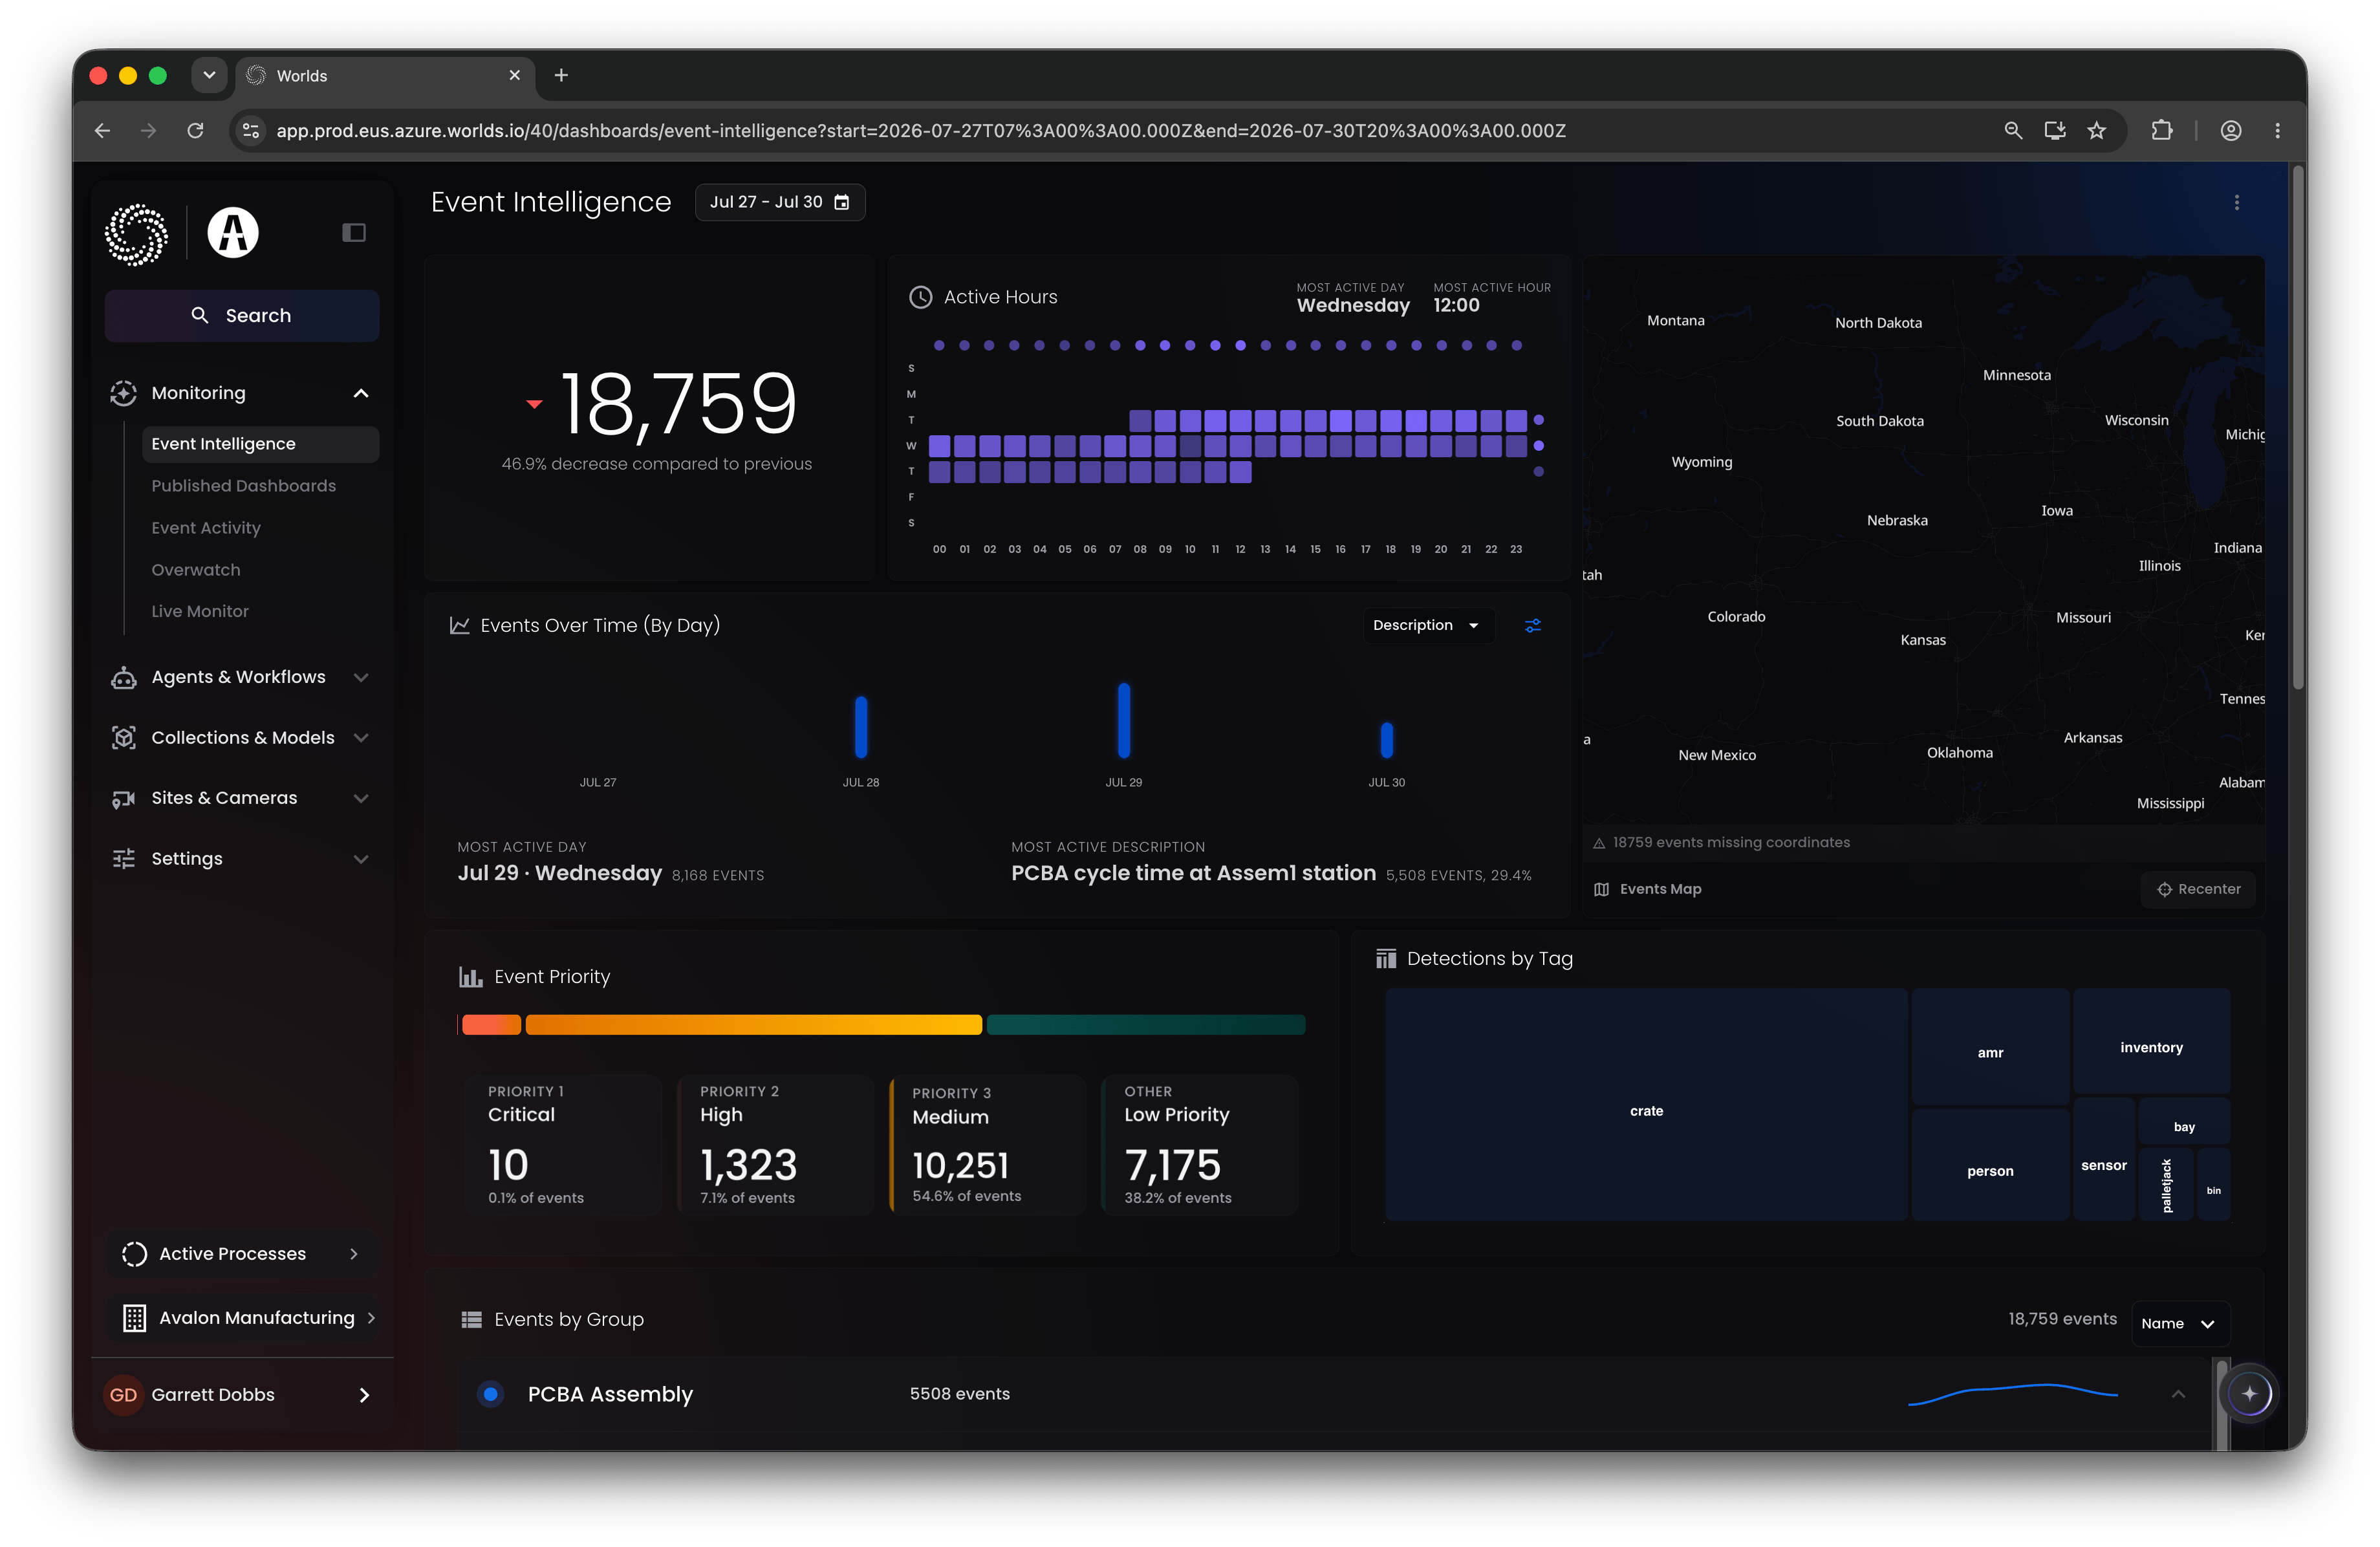
Task: Click the inventory tile in treemap
Action: (2151, 1041)
